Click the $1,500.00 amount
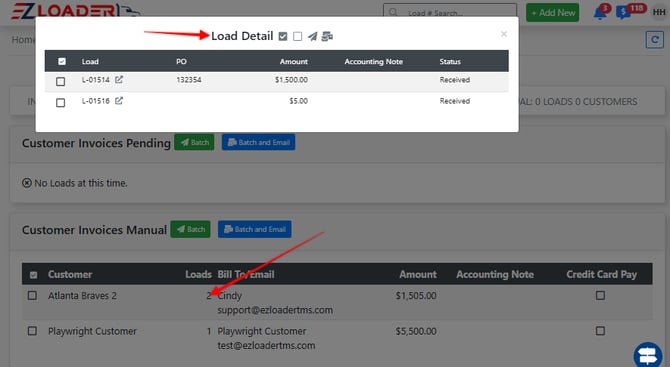Viewport: 670px width, 367px height. pos(291,80)
